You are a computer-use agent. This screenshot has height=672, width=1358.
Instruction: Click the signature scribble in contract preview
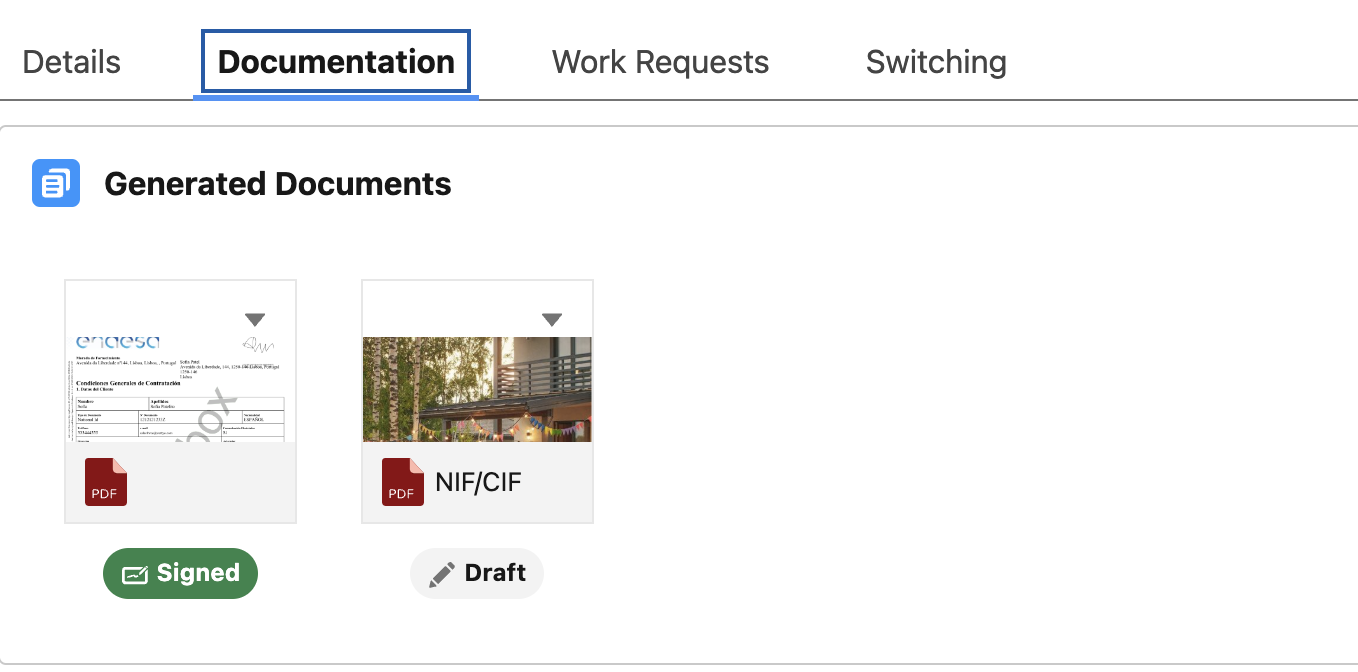[x=257, y=345]
